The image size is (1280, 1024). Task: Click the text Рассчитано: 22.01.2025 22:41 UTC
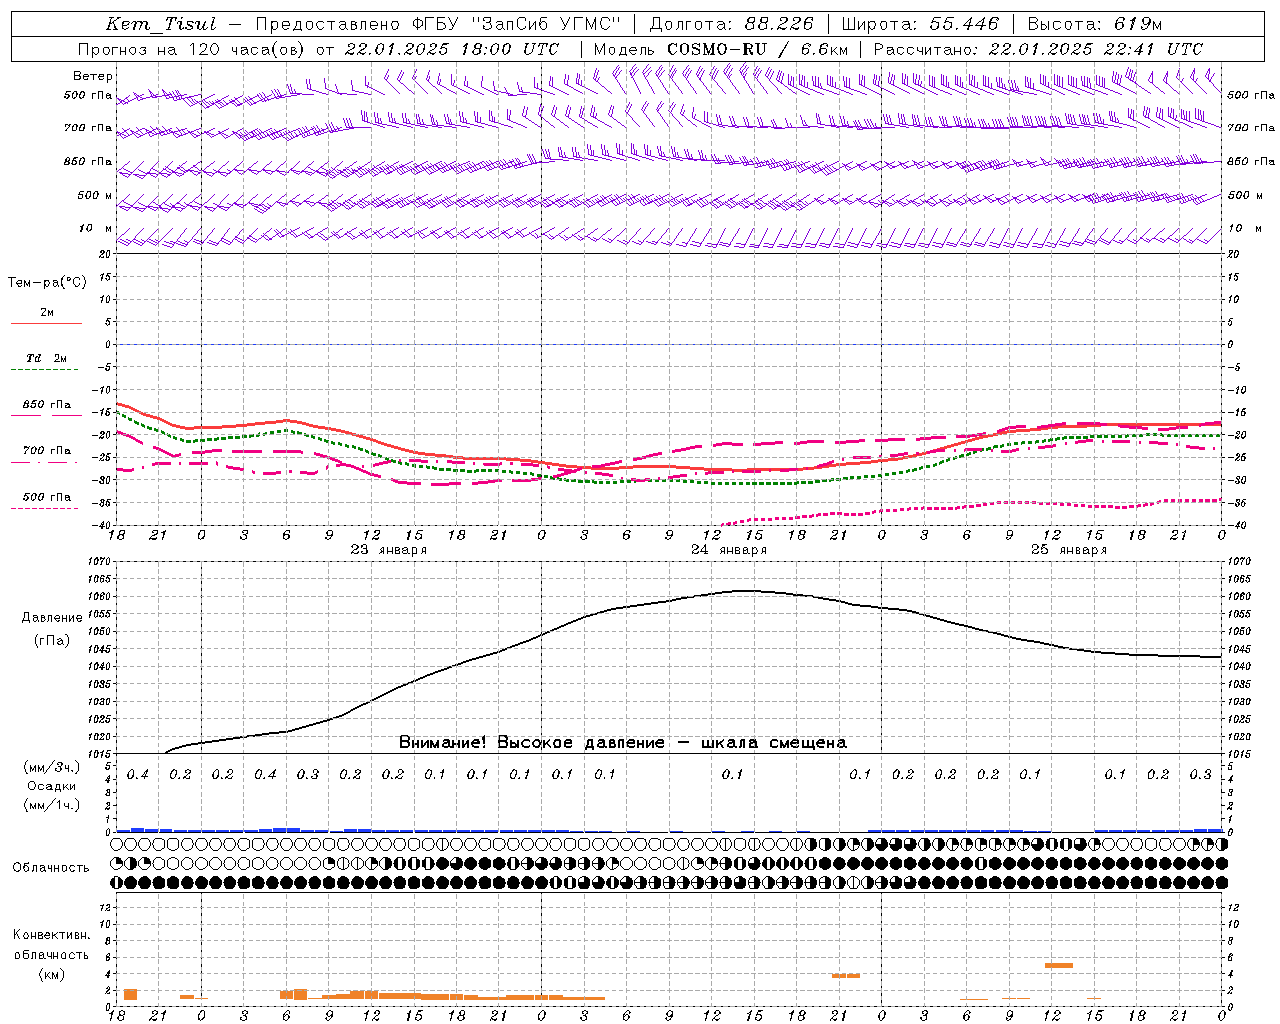click(x=1038, y=49)
